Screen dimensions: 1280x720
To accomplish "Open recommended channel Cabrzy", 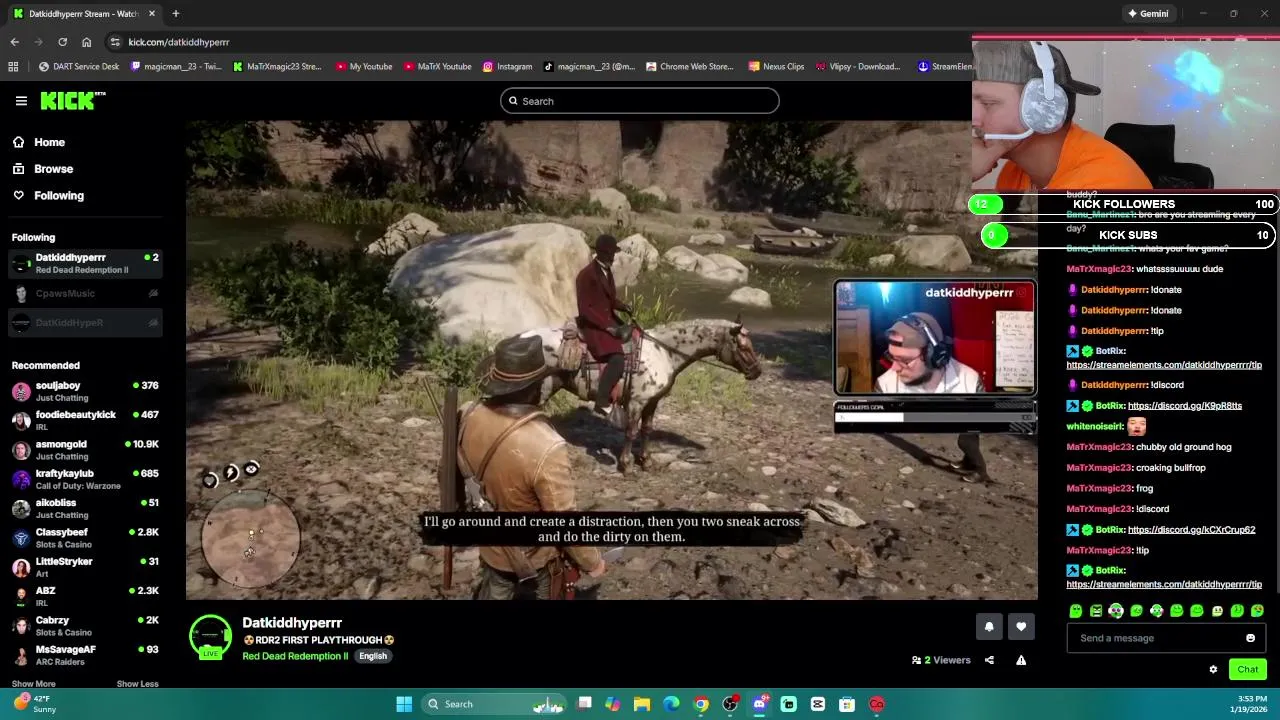I will [x=84, y=626].
